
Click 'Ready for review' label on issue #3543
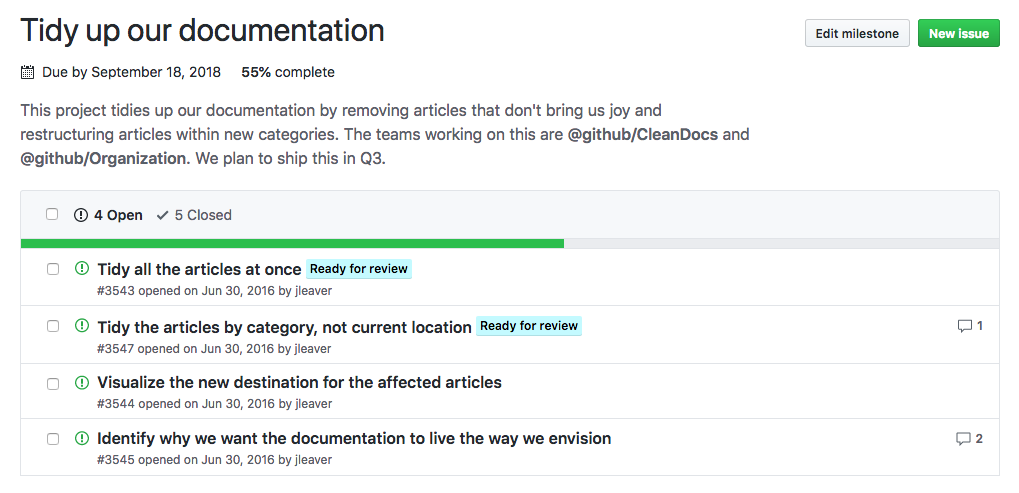click(x=358, y=269)
